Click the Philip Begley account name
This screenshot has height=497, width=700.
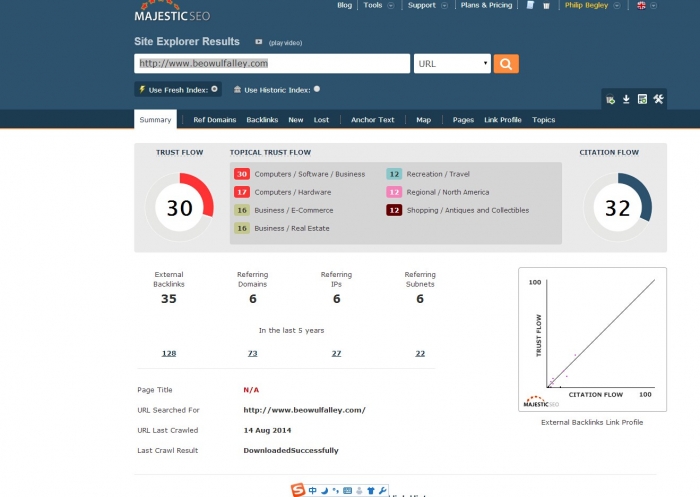click(x=586, y=5)
